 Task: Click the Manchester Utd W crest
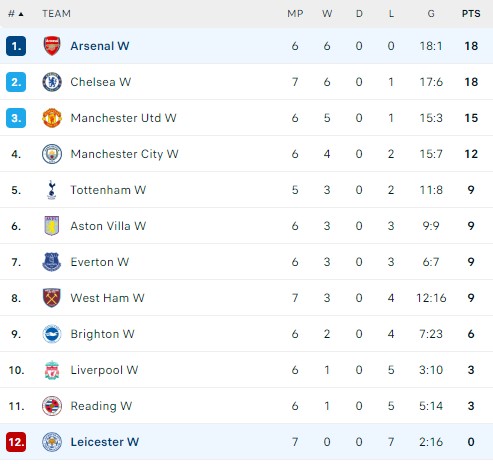pyautogui.click(x=52, y=118)
